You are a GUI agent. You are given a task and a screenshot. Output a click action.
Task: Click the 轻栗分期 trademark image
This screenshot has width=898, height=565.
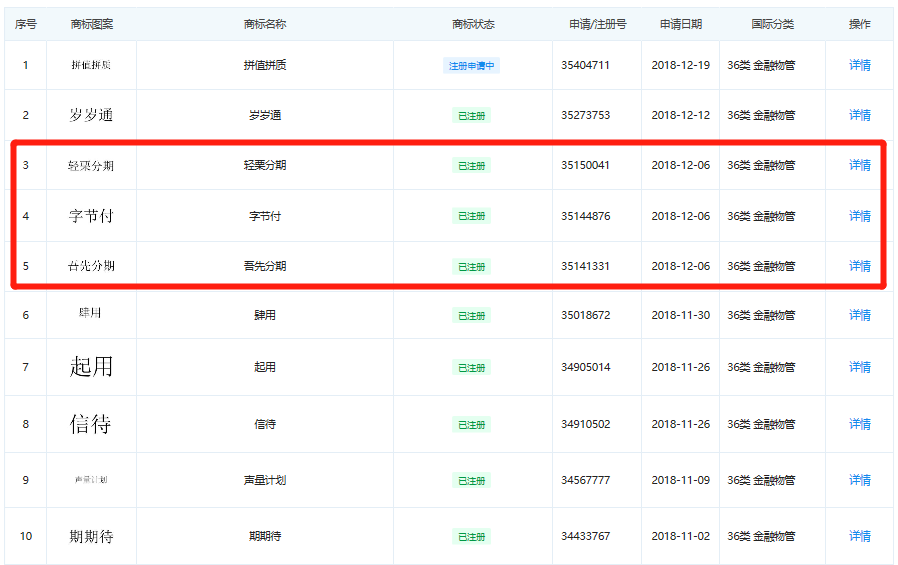pos(91,166)
